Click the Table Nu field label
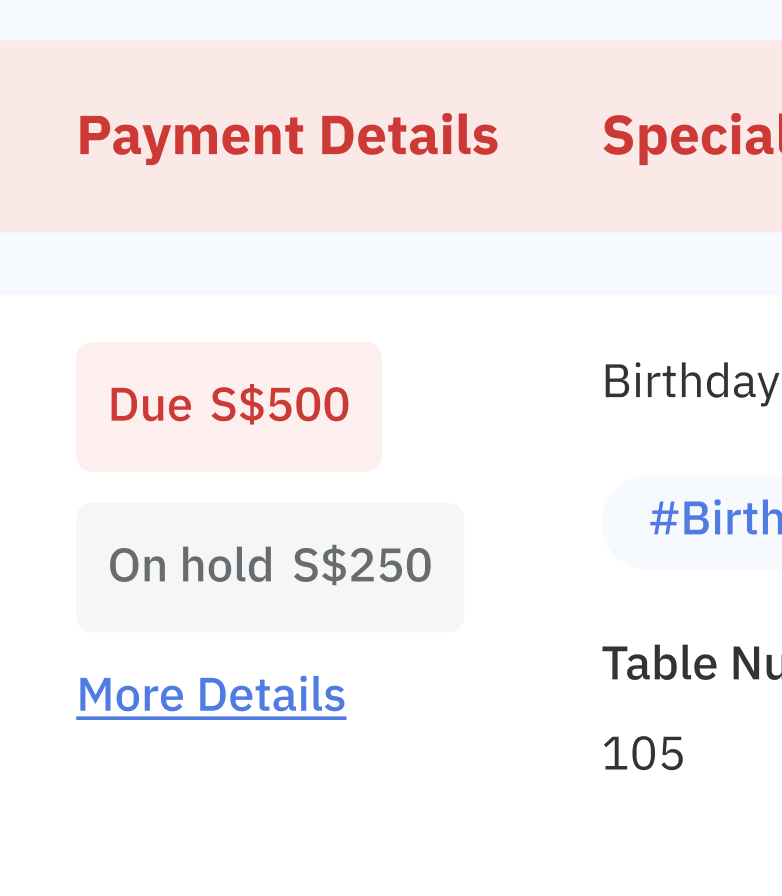 (691, 662)
